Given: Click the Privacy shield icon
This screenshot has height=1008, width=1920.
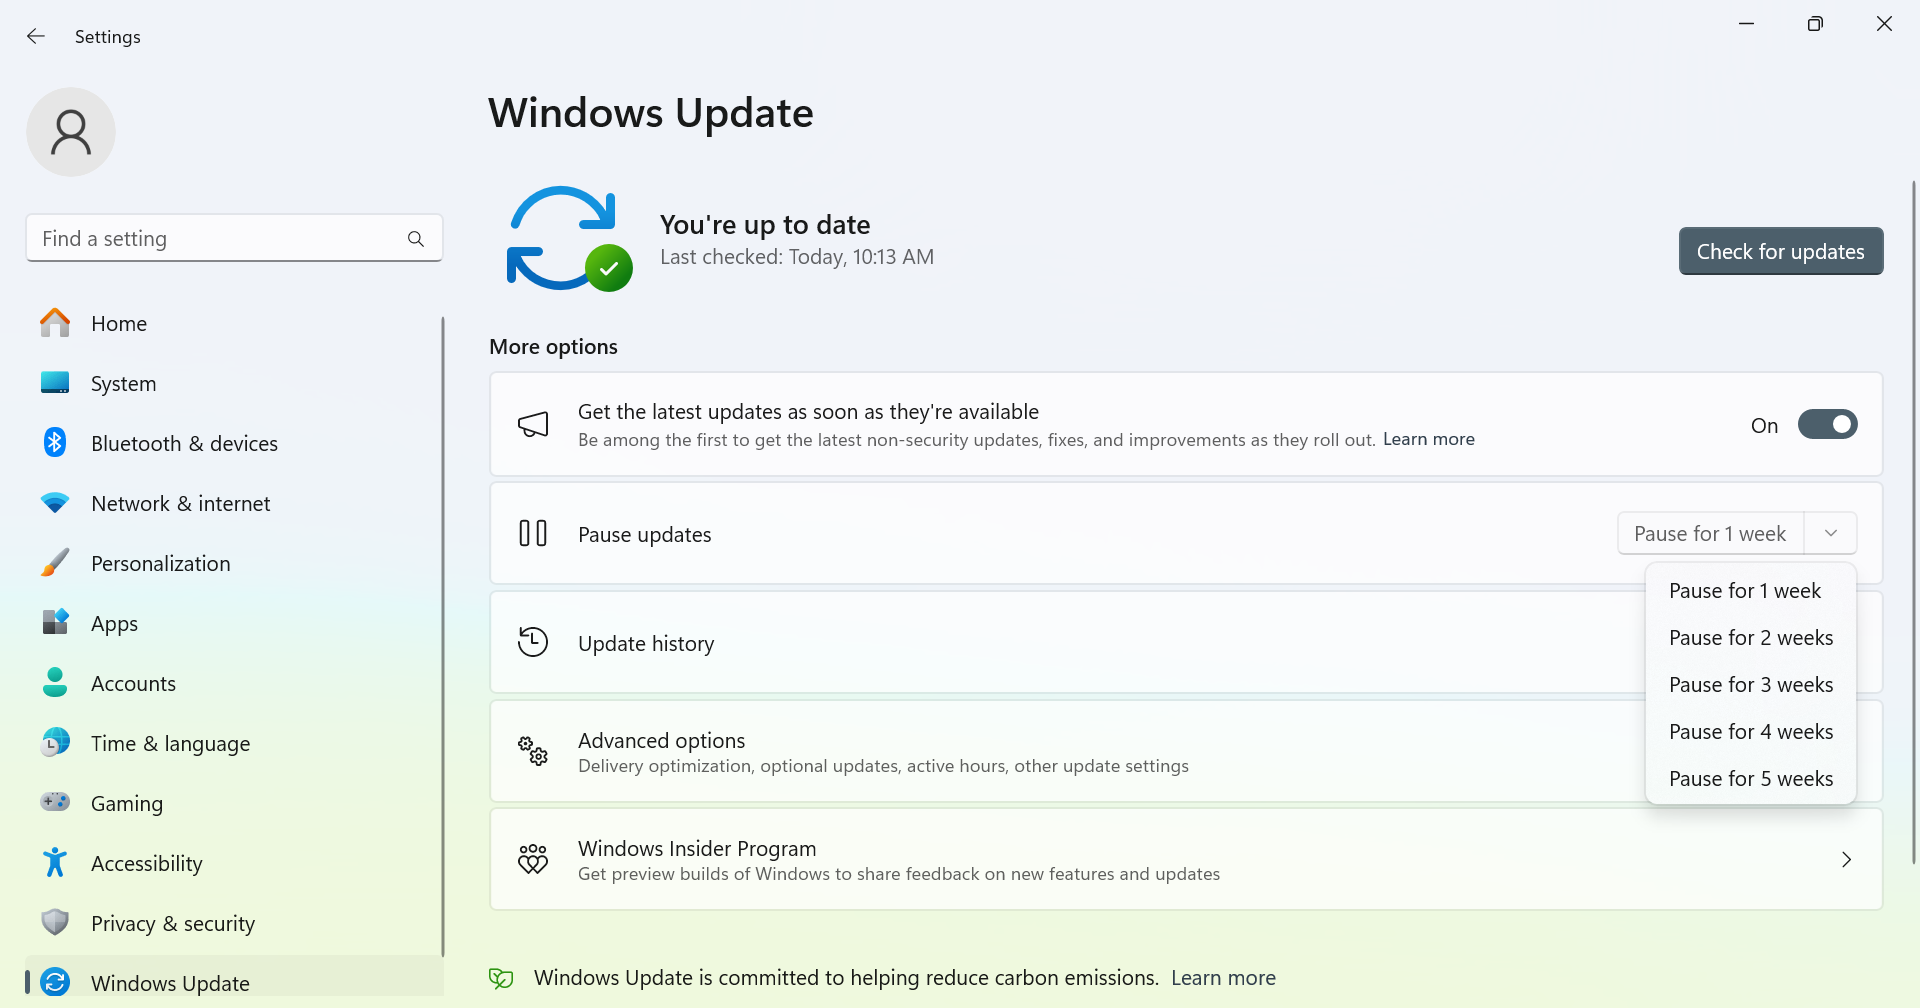Looking at the screenshot, I should coord(55,922).
